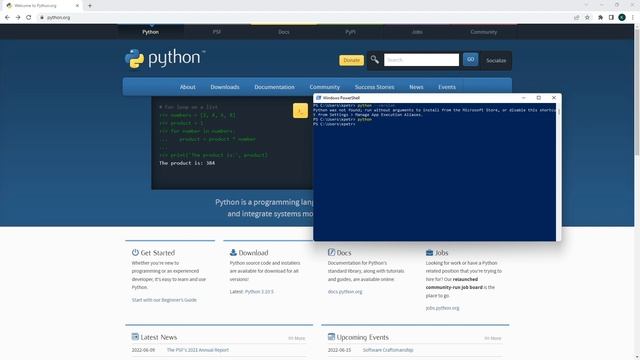Open the Downloads menu
The height and width of the screenshot is (360, 640).
coord(225,87)
